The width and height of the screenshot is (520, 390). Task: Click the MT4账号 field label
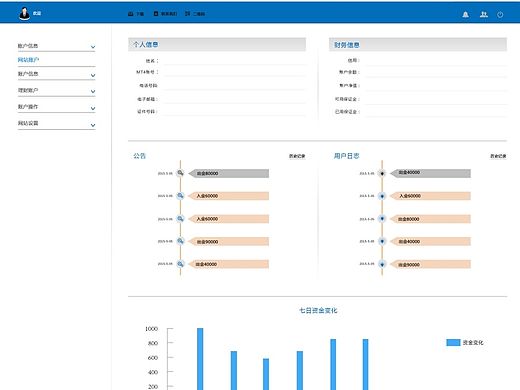[x=147, y=72]
